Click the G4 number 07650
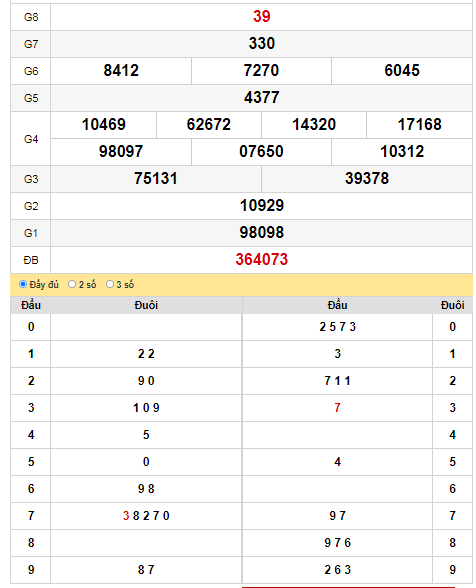Viewport: 476px width, 588px height. click(x=261, y=152)
